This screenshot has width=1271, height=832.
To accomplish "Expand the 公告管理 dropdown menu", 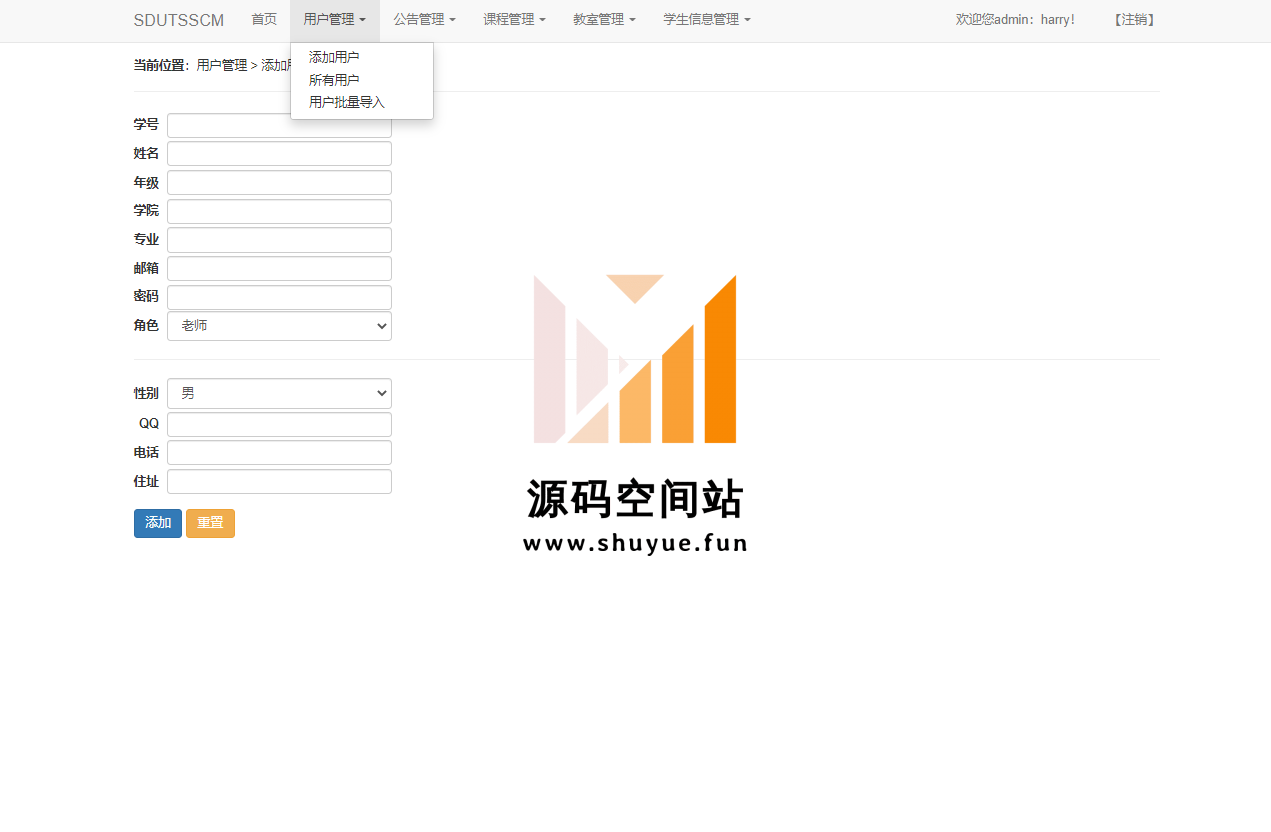I will click(424, 20).
